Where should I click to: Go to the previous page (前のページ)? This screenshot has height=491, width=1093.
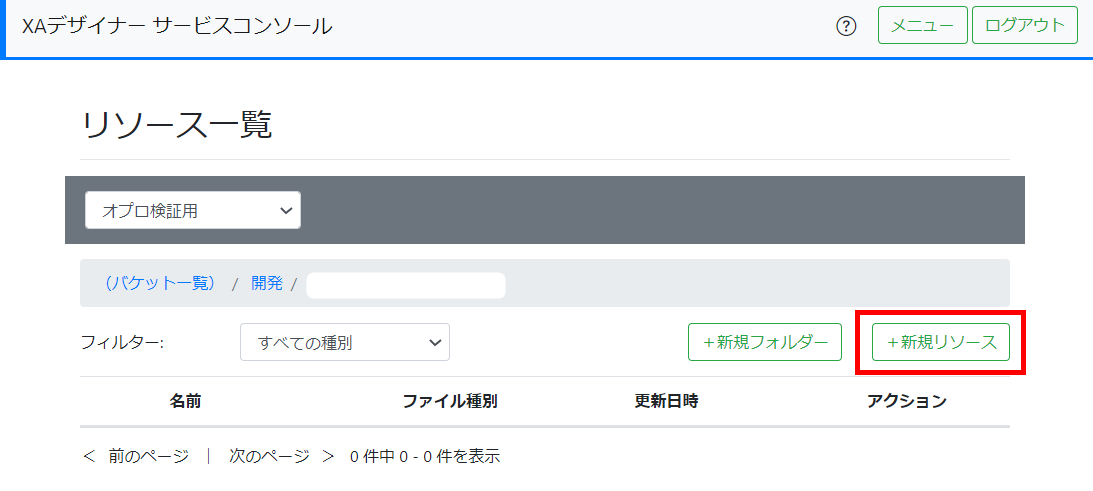pos(137,456)
